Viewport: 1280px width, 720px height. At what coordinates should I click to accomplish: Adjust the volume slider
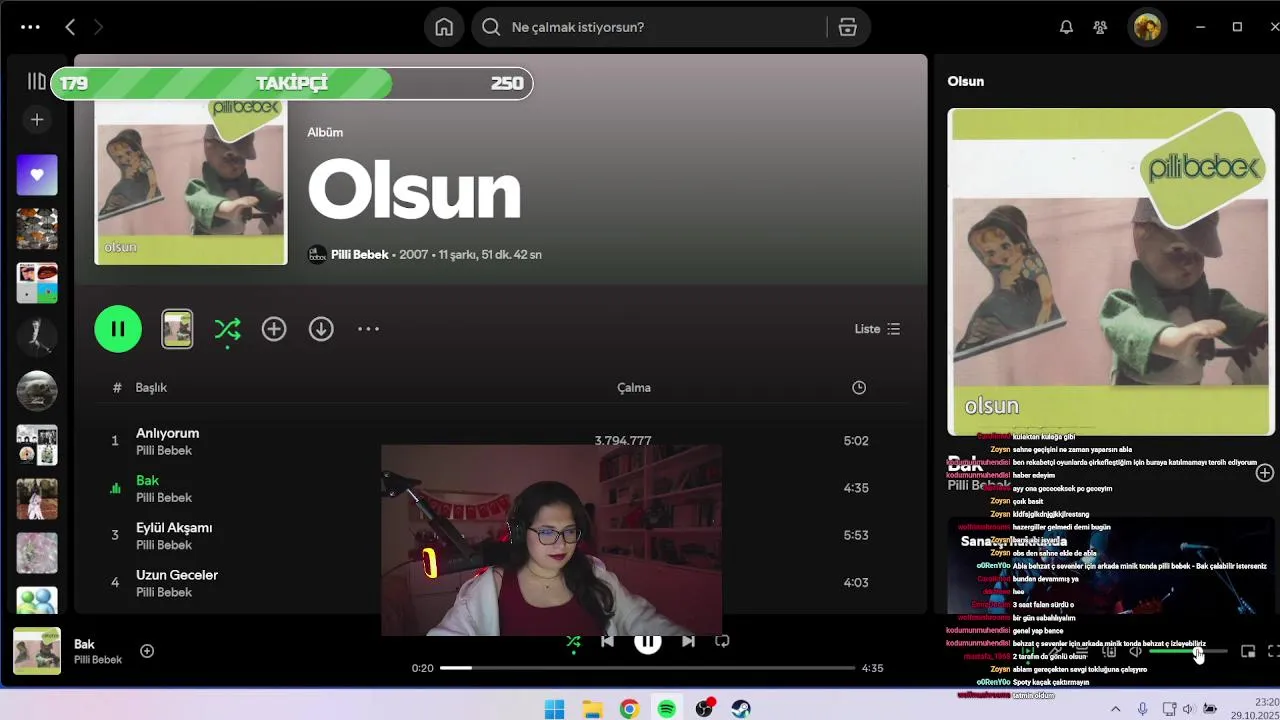coord(1188,652)
